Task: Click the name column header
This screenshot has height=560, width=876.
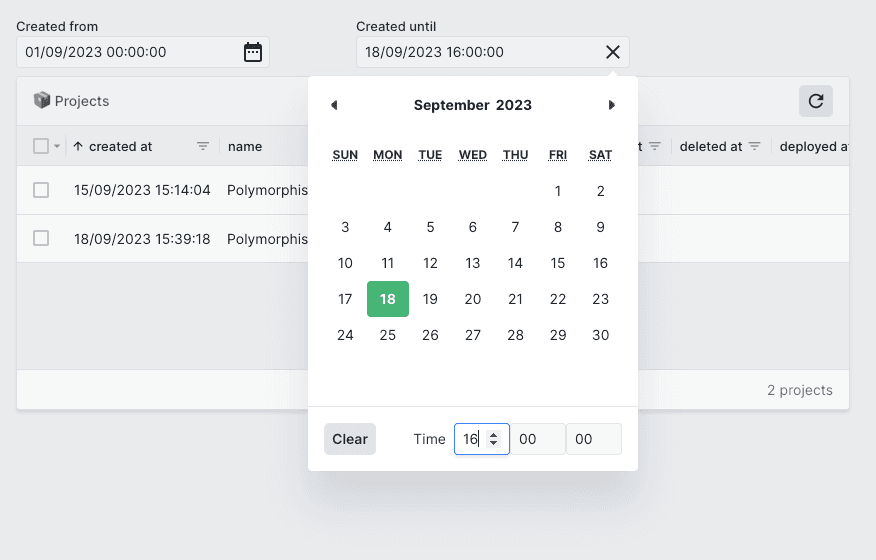Action: 245,146
